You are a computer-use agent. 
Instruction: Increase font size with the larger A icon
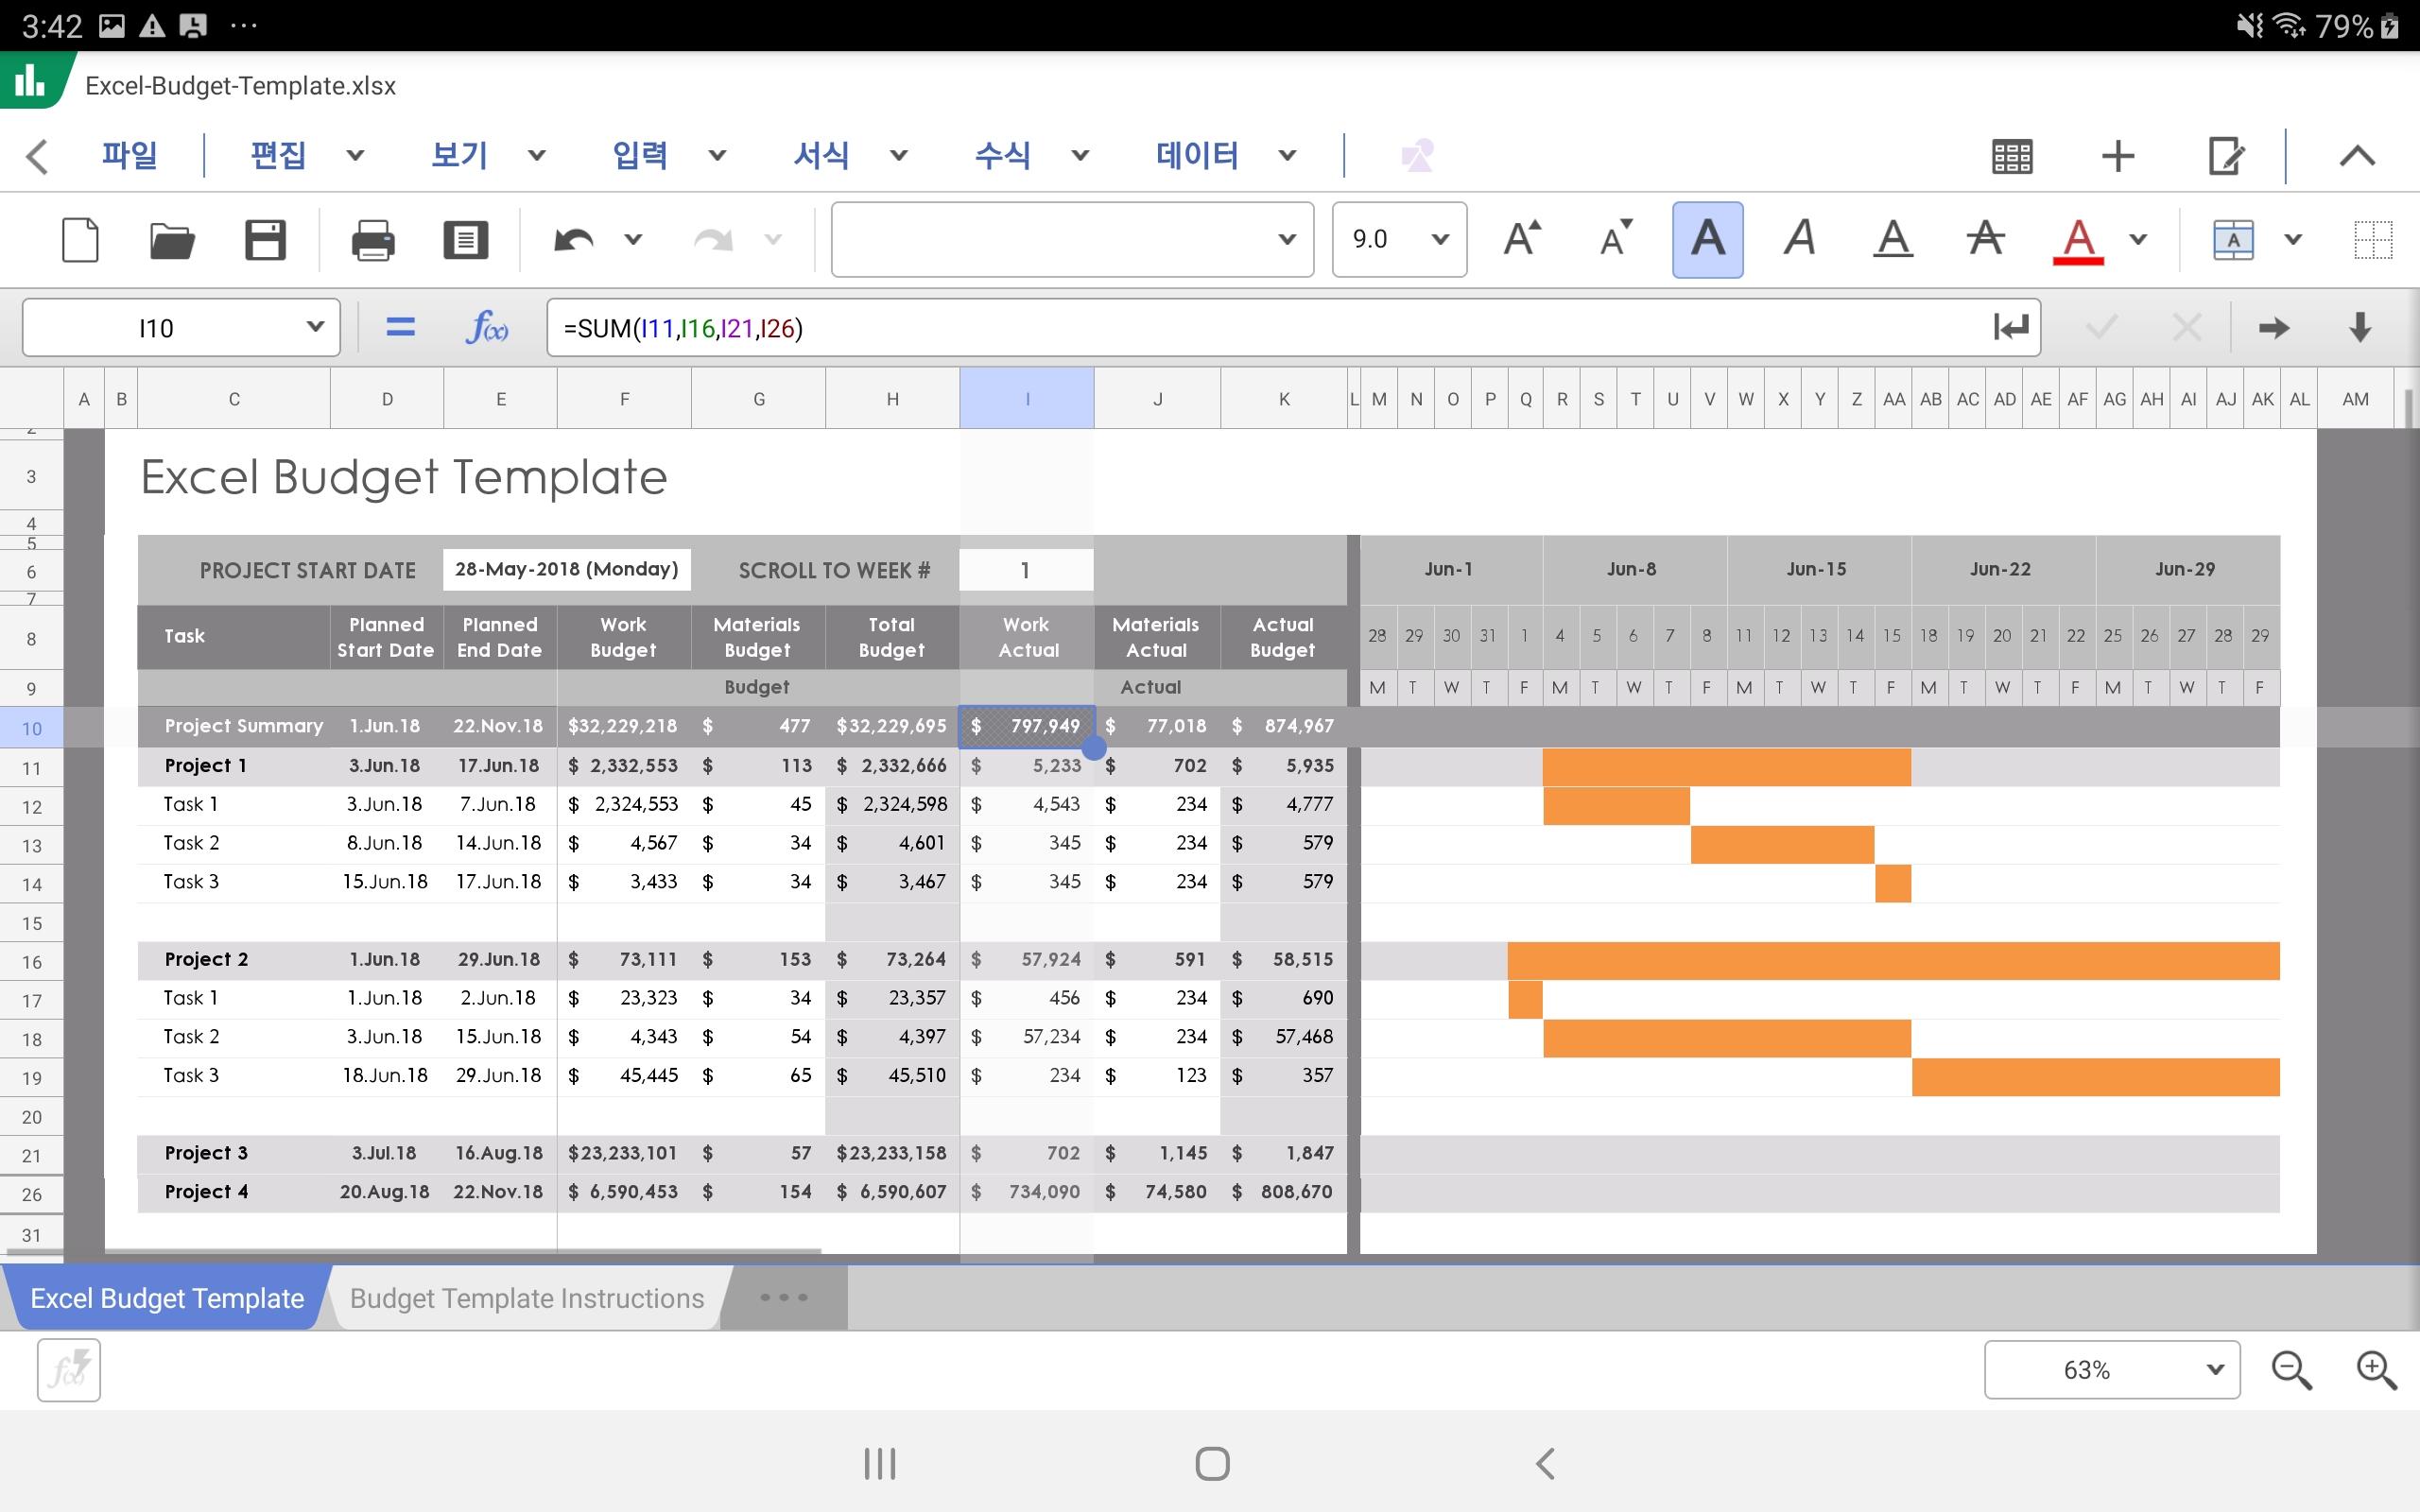[1521, 238]
